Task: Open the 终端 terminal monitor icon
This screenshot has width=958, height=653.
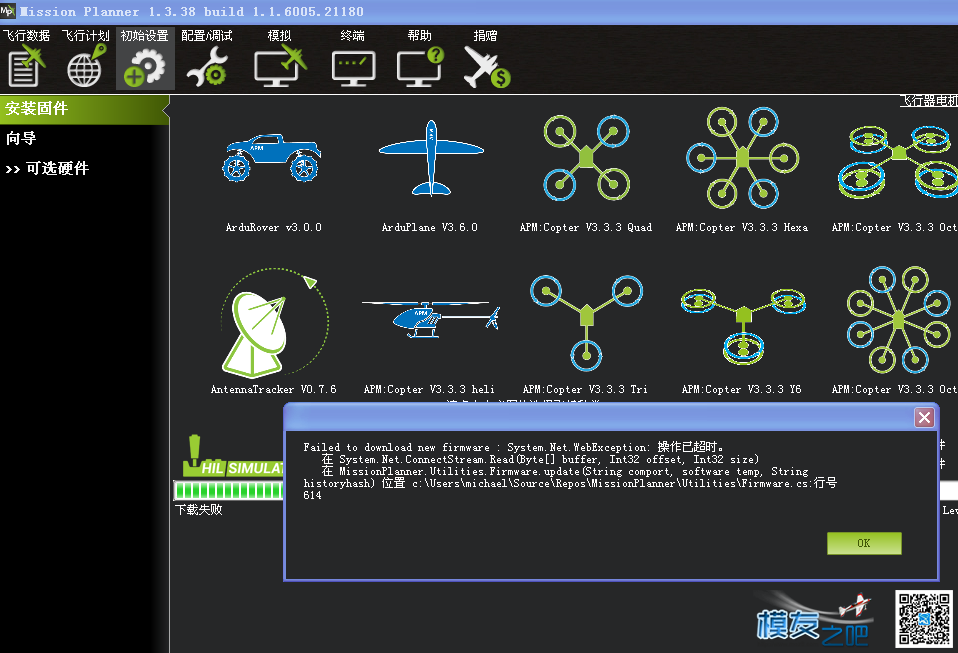Action: click(x=353, y=68)
